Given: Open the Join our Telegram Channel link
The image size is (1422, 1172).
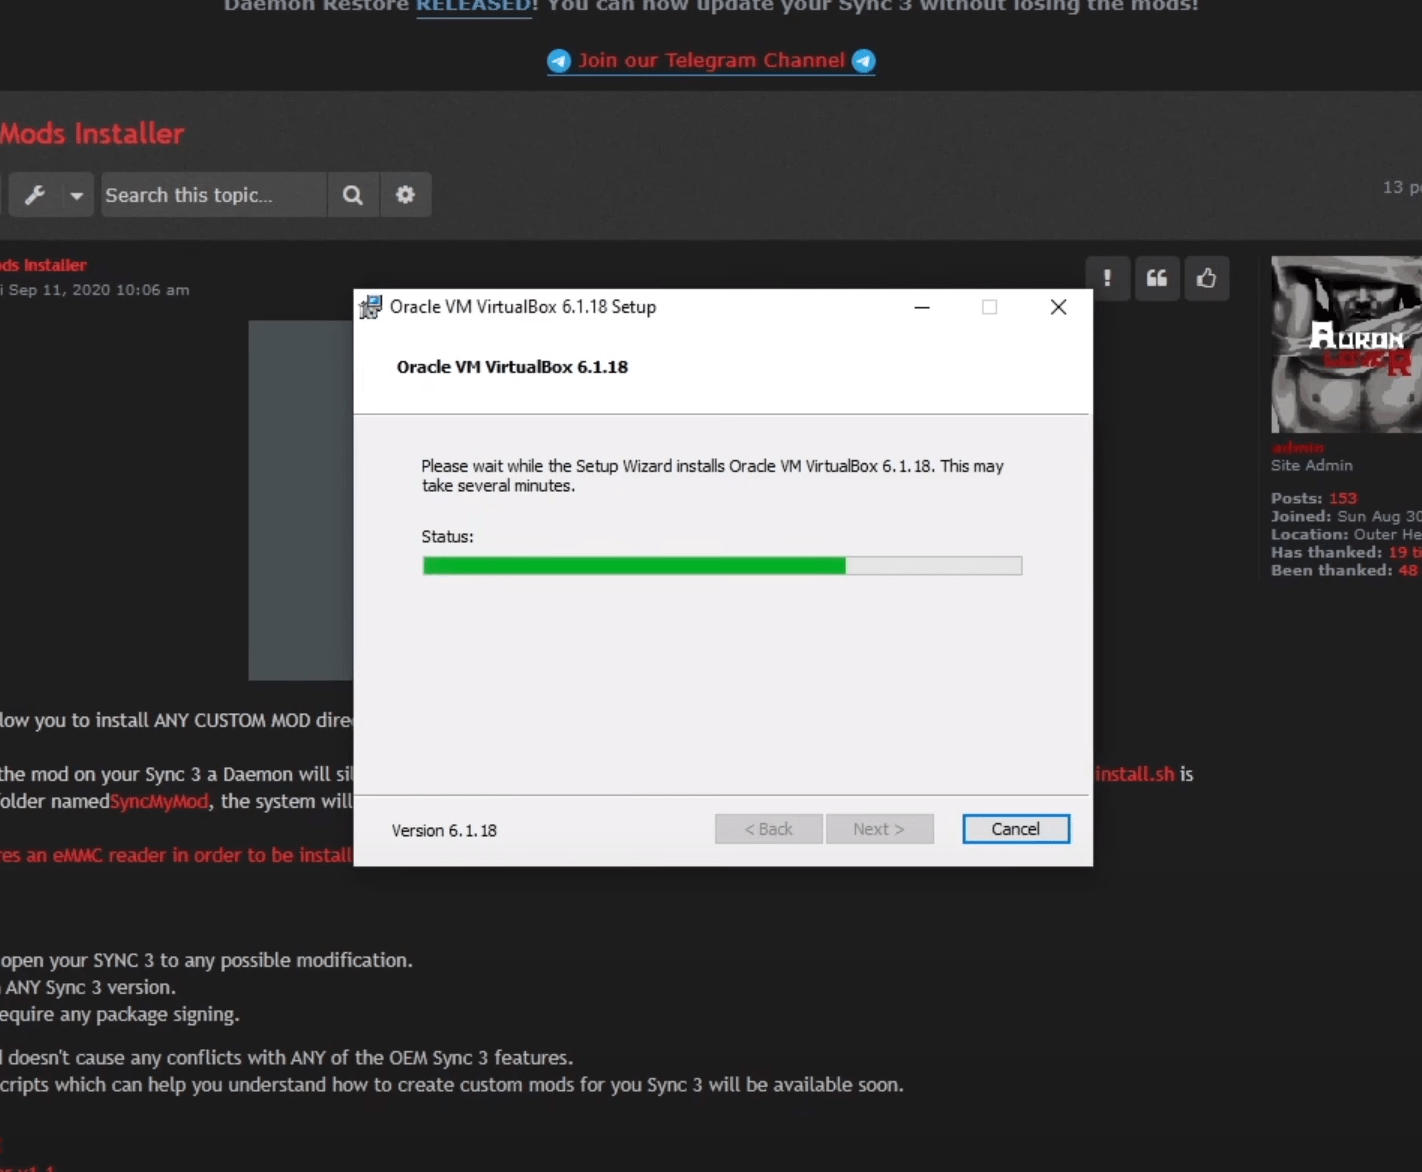Looking at the screenshot, I should coord(711,60).
